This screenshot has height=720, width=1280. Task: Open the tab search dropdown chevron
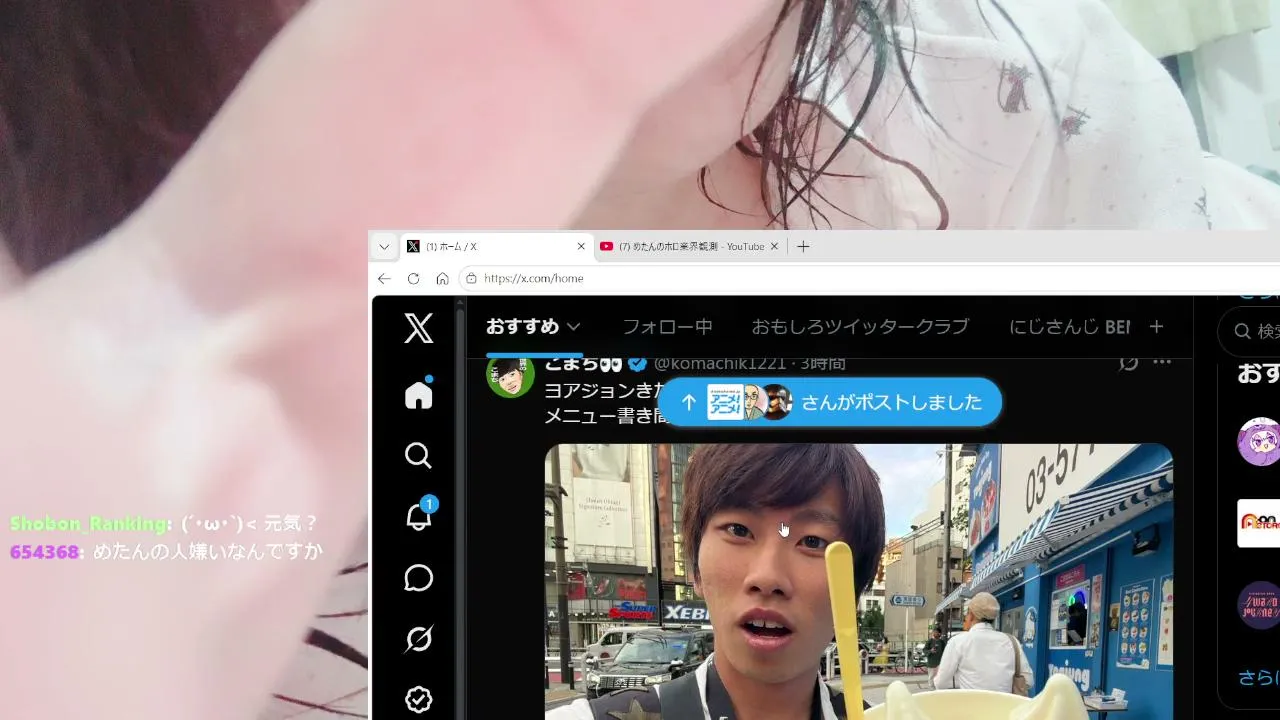coord(384,246)
